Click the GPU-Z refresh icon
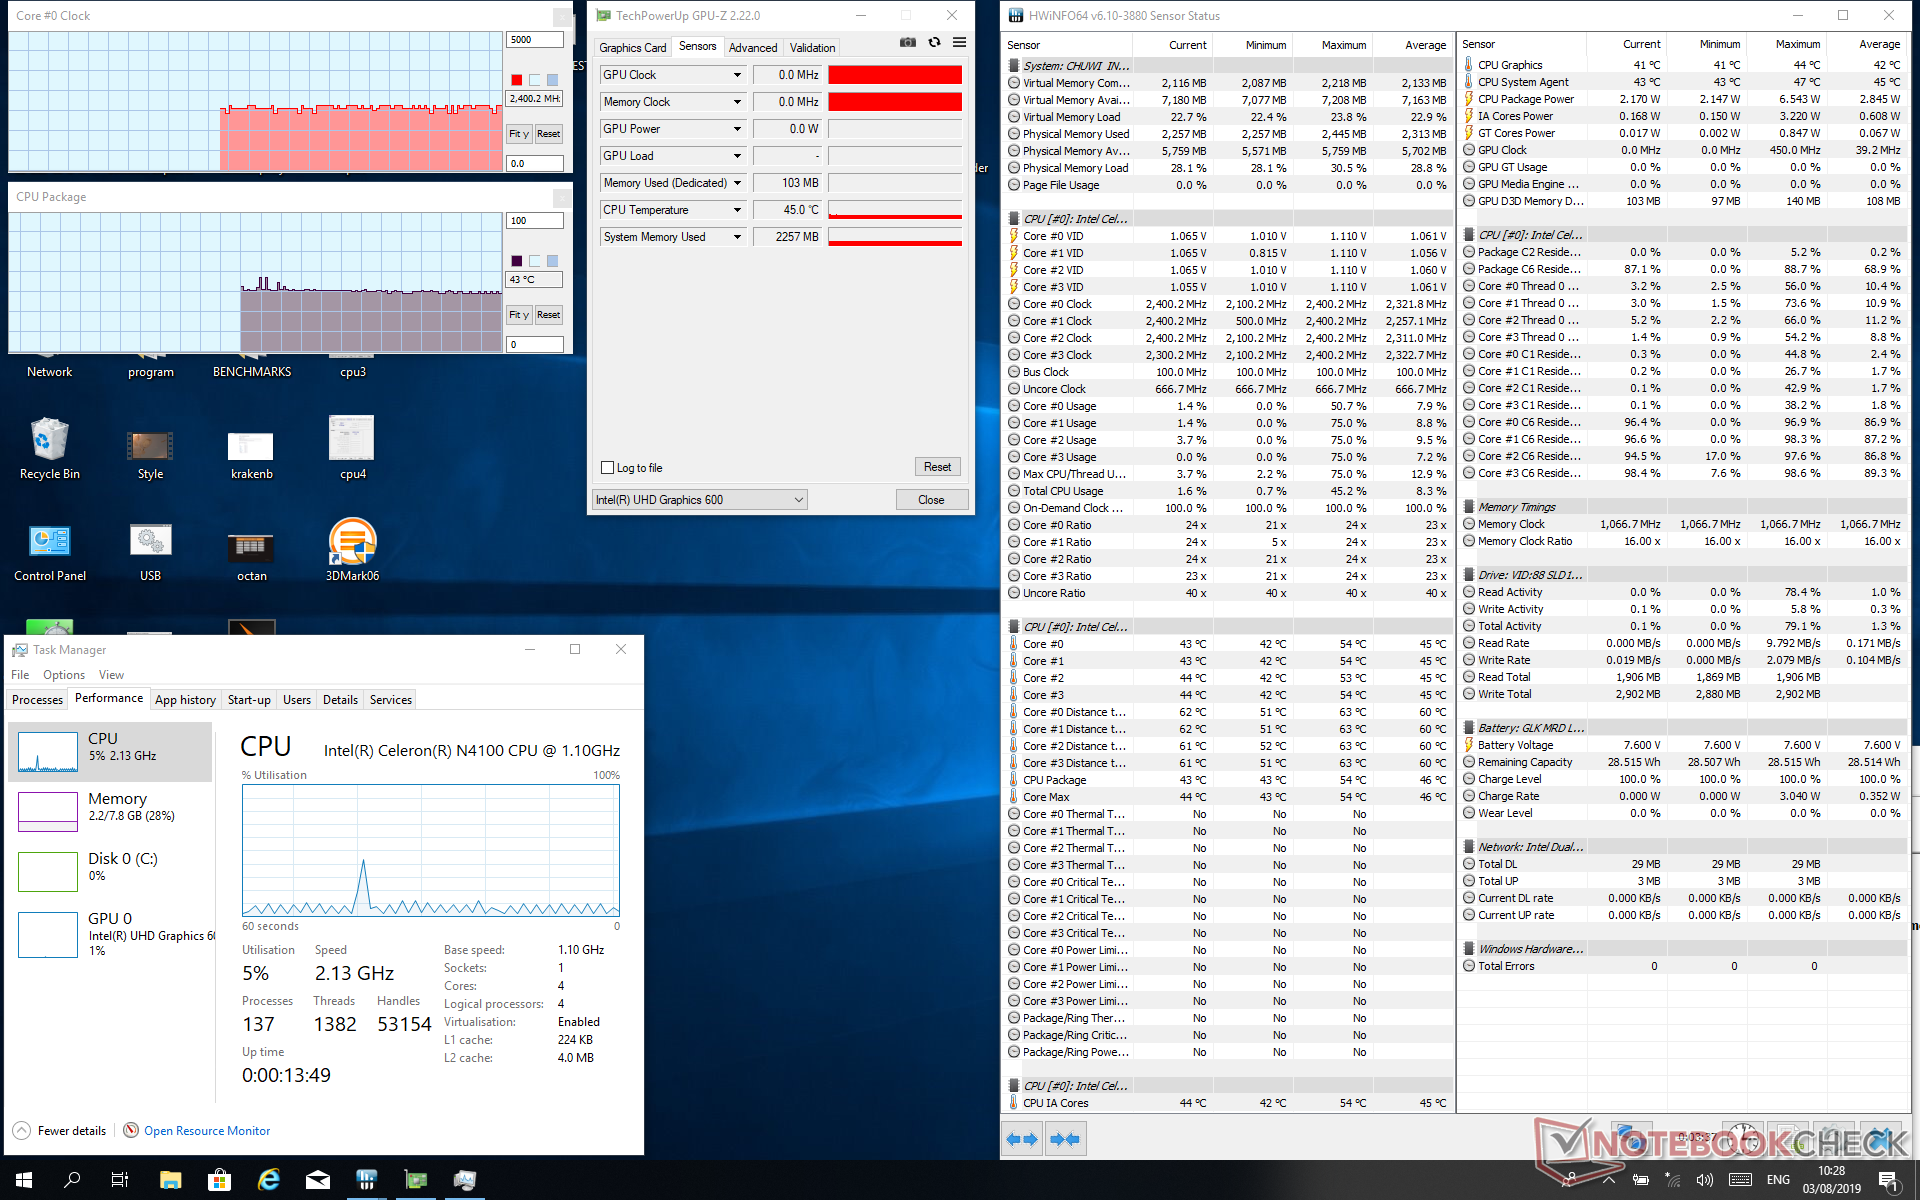Image resolution: width=1920 pixels, height=1200 pixels. coord(934,43)
